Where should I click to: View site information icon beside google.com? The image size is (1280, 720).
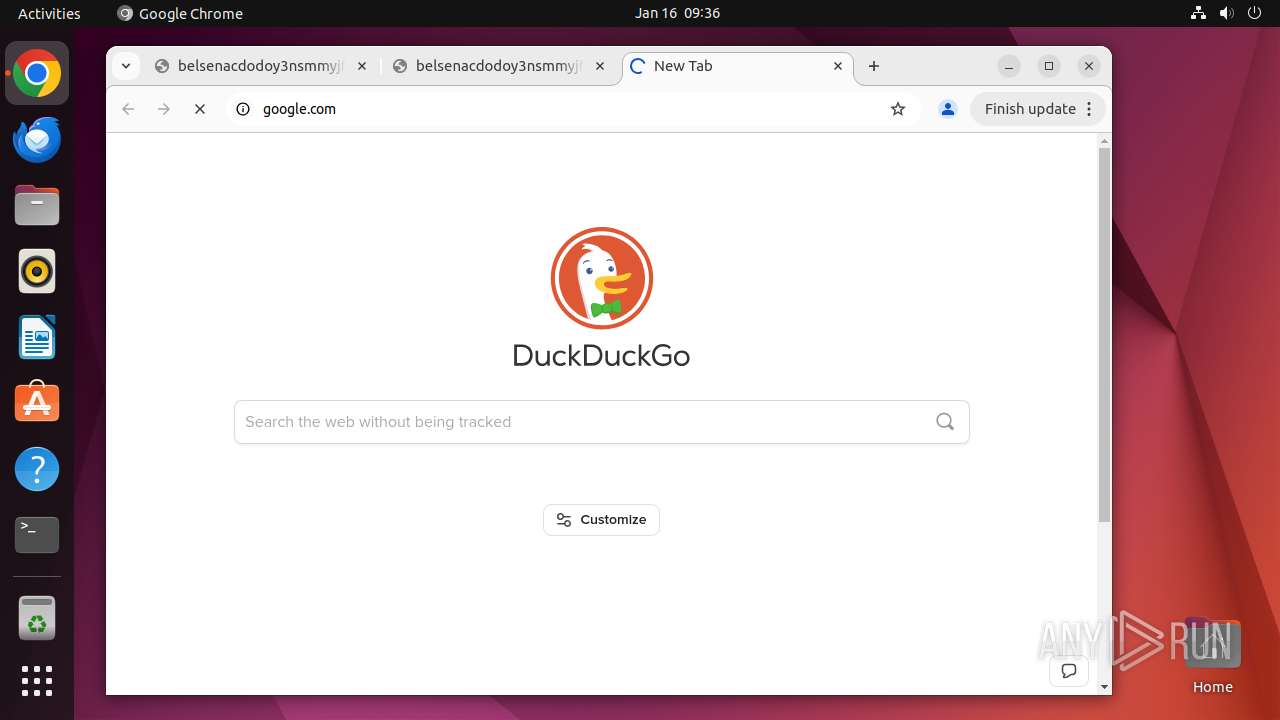click(x=242, y=109)
